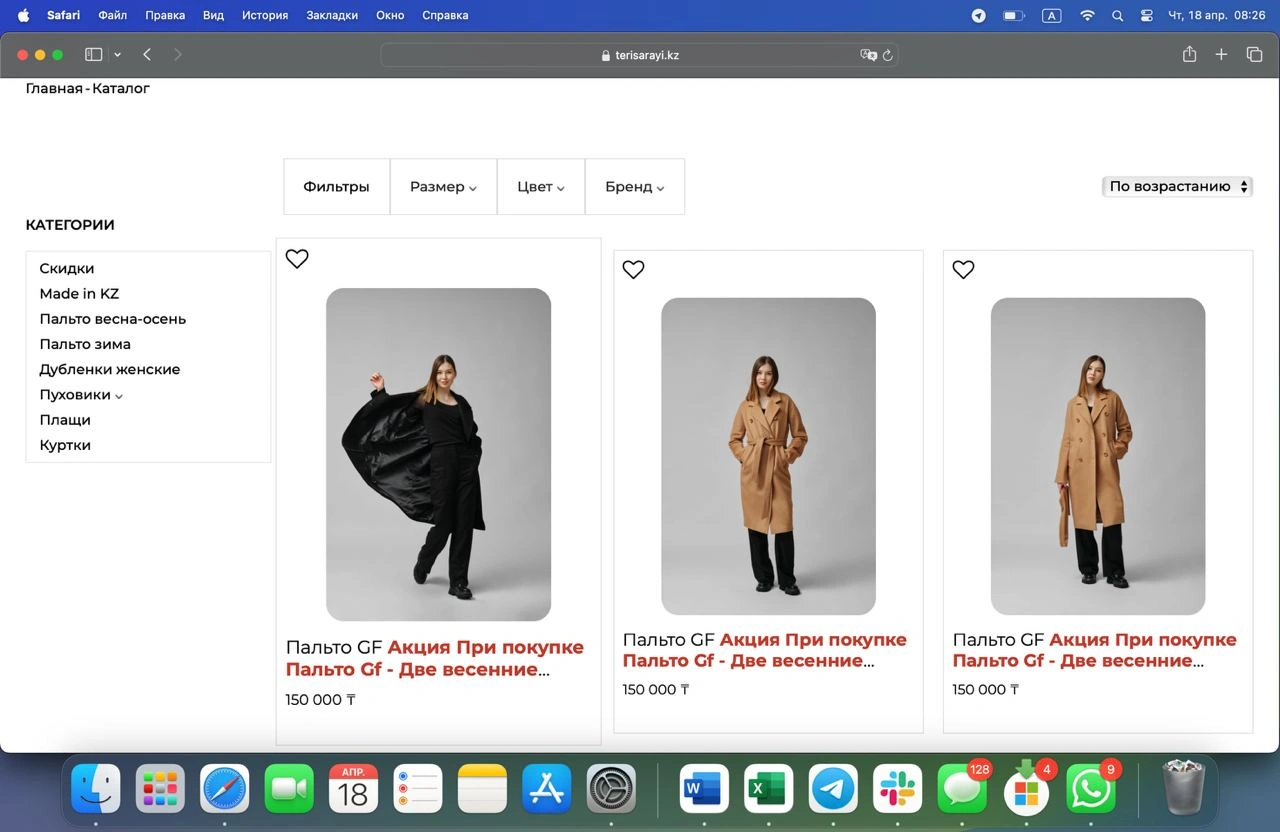The height and width of the screenshot is (832, 1280).
Task: Open WhatsApp from the Dock
Action: pos(1091,789)
